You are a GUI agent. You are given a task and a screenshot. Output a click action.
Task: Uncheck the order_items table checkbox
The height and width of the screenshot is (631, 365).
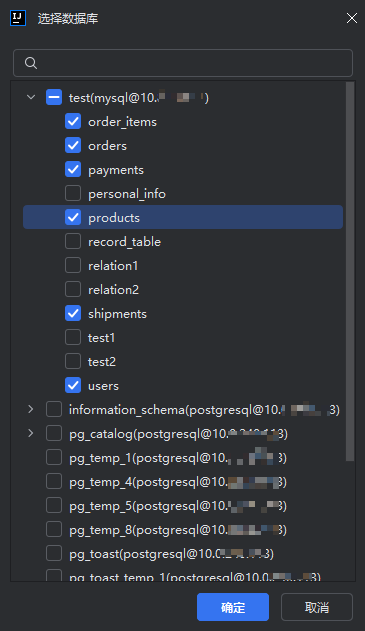tap(73, 122)
